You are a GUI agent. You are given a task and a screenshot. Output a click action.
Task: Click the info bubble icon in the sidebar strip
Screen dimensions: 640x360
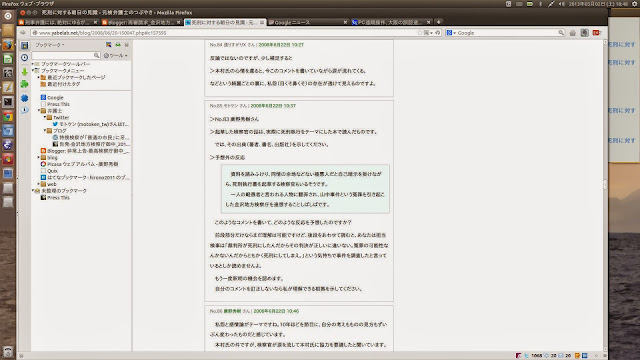click(24, 110)
